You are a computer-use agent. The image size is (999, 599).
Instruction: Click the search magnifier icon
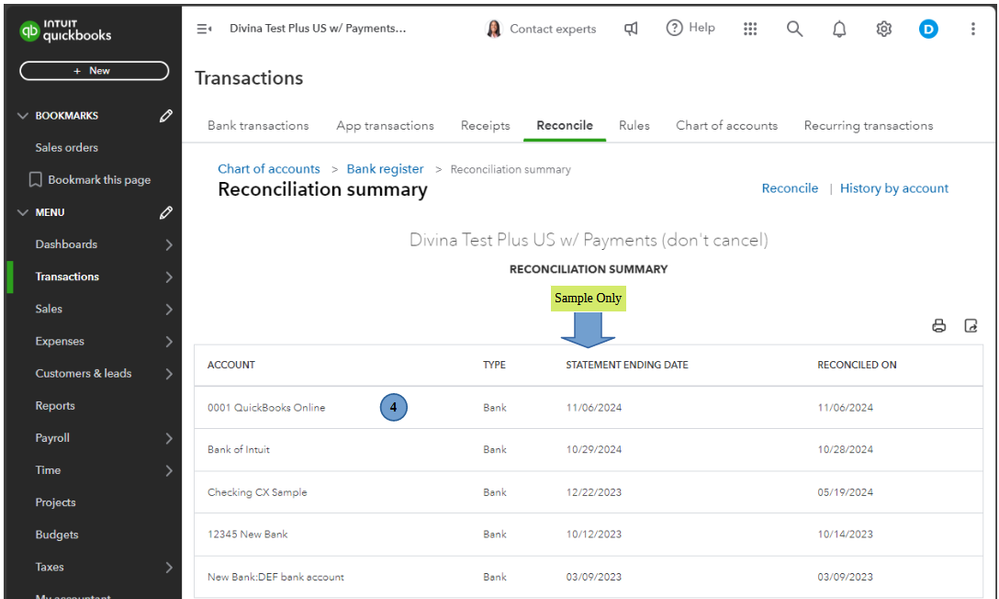794,29
